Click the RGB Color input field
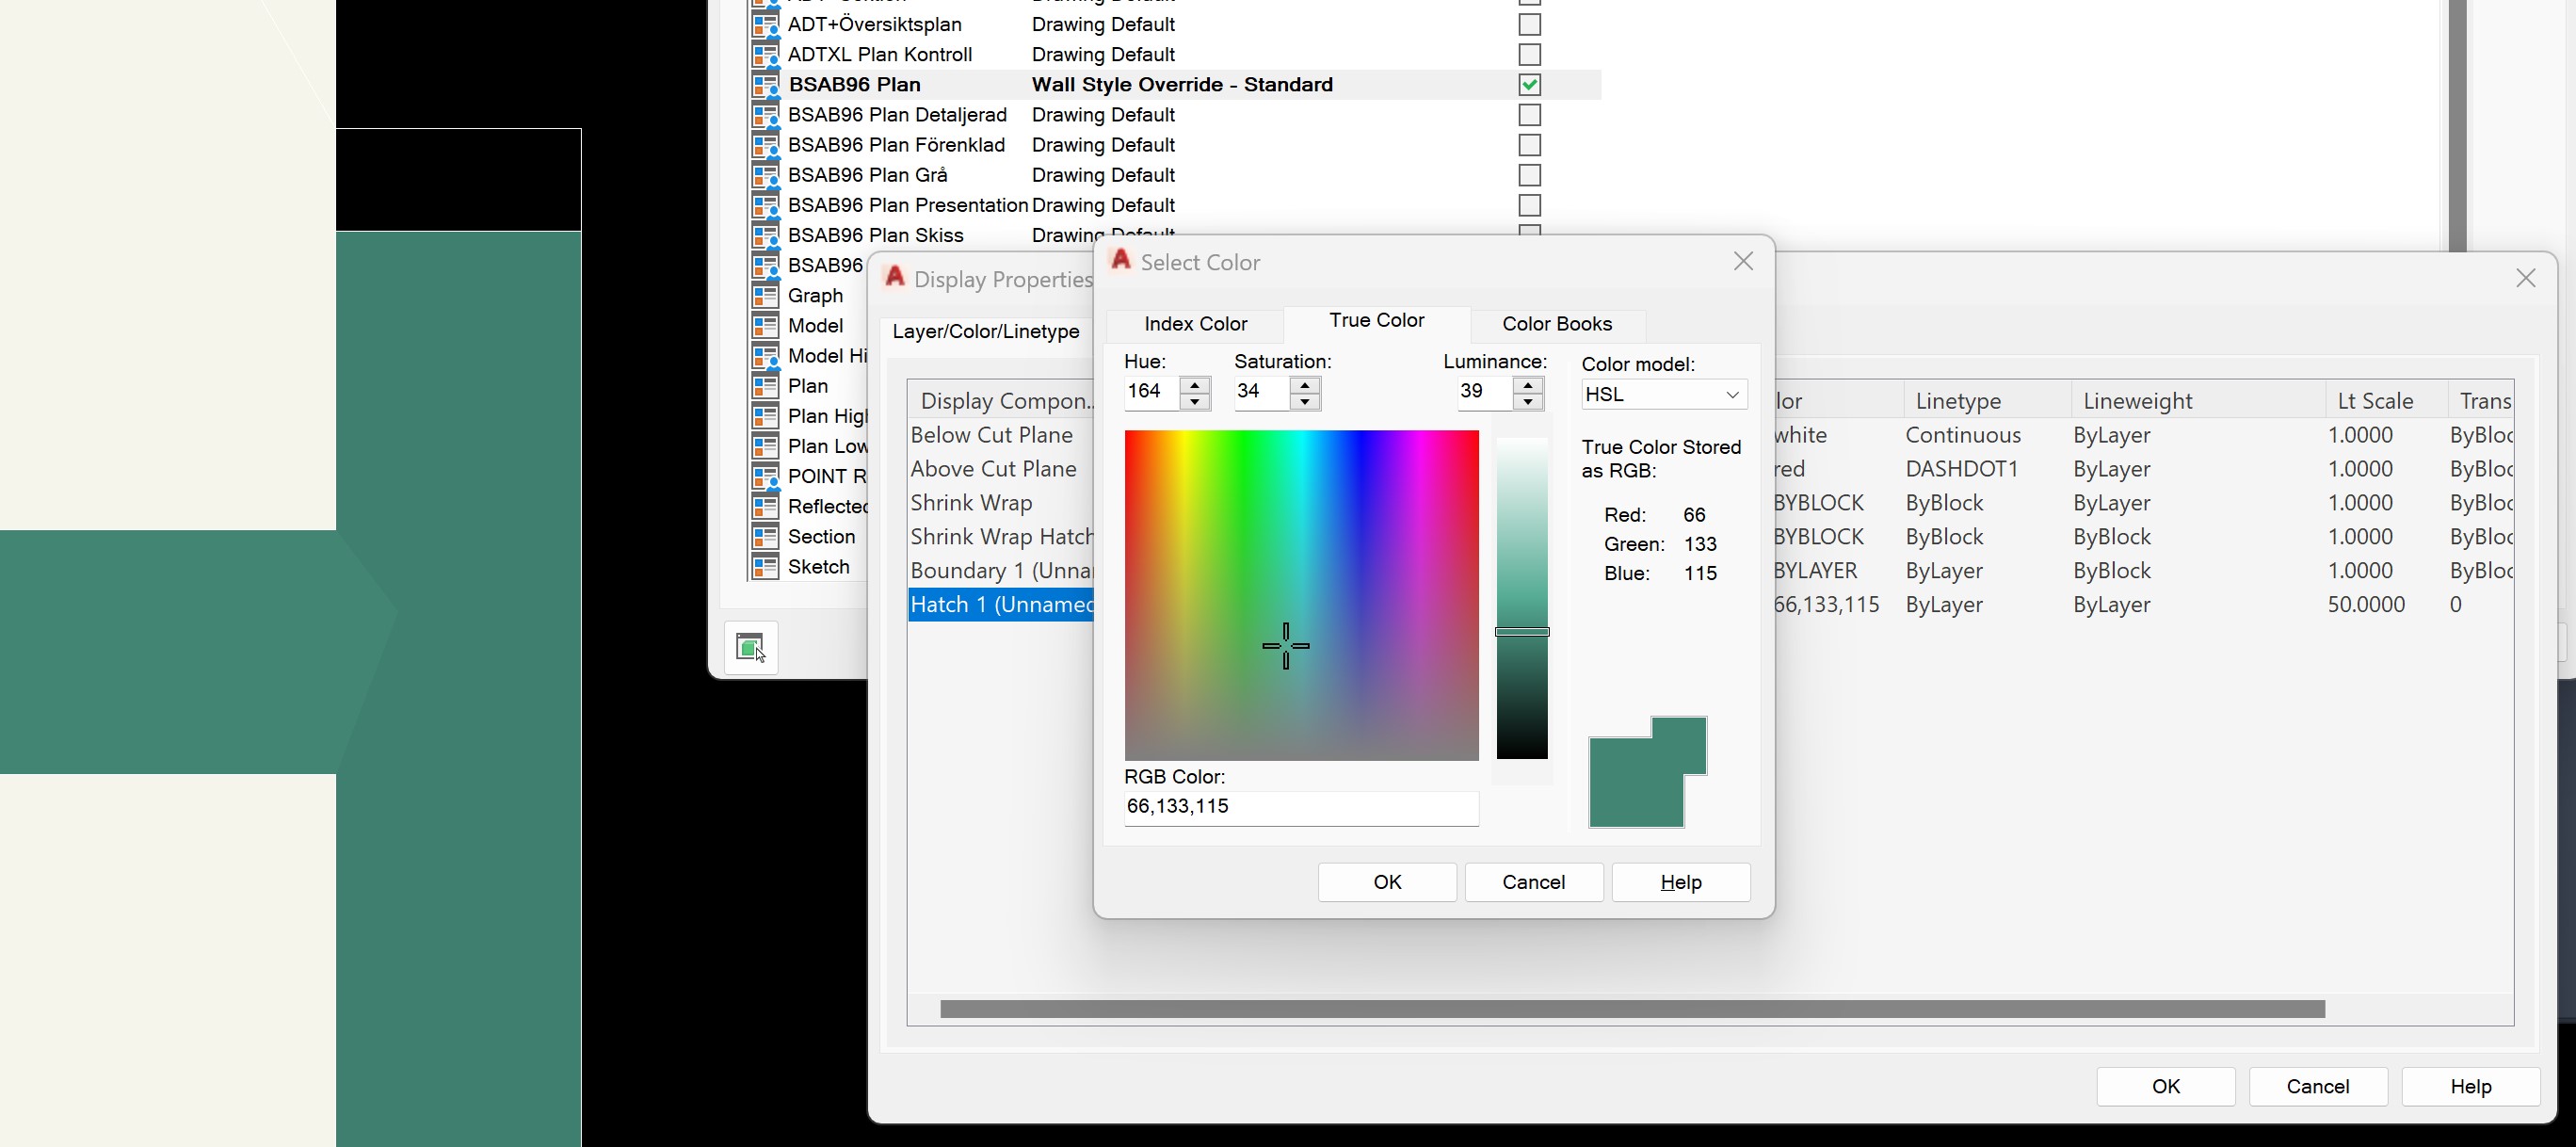The width and height of the screenshot is (2576, 1147). coord(1300,807)
